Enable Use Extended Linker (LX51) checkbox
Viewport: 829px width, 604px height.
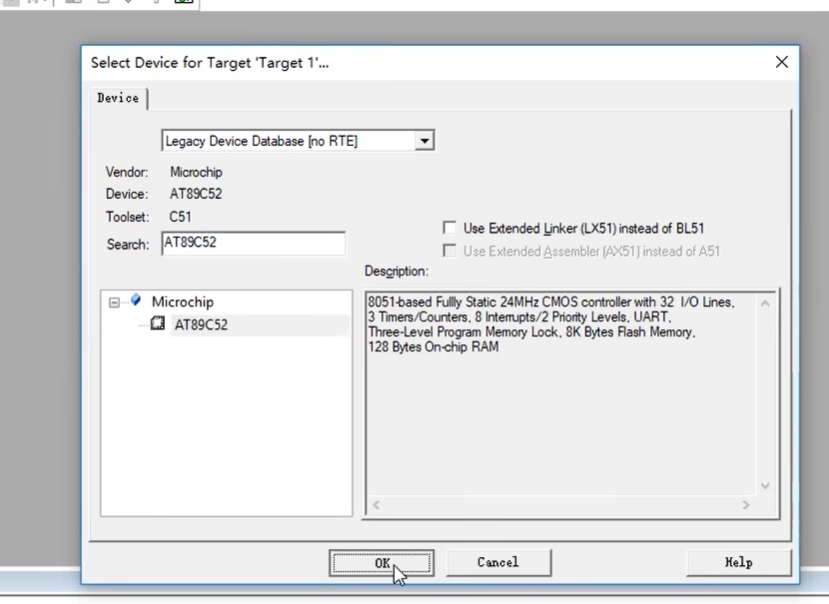pyautogui.click(x=449, y=228)
